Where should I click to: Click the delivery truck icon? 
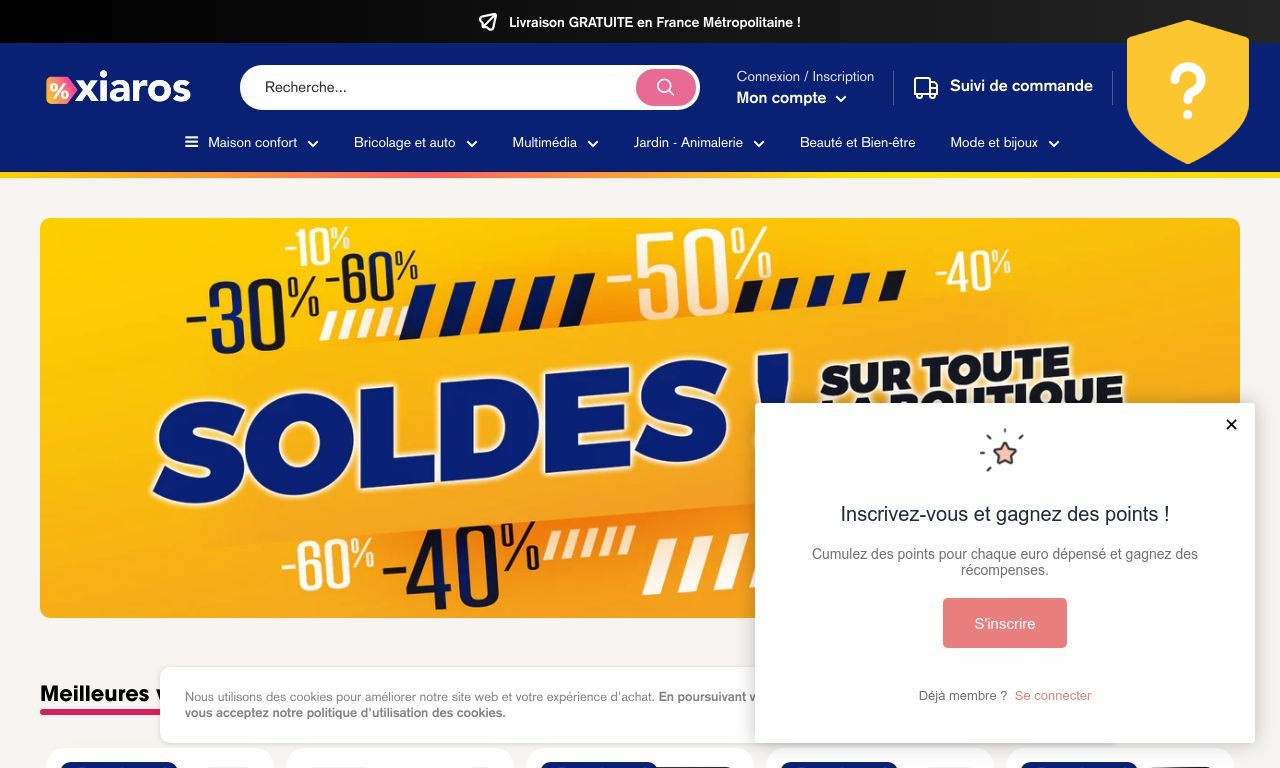click(x=926, y=88)
